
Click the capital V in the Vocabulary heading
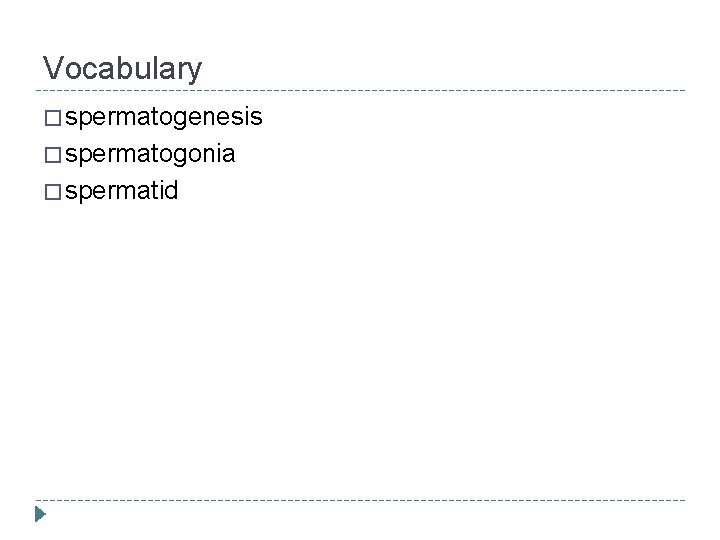coord(53,68)
